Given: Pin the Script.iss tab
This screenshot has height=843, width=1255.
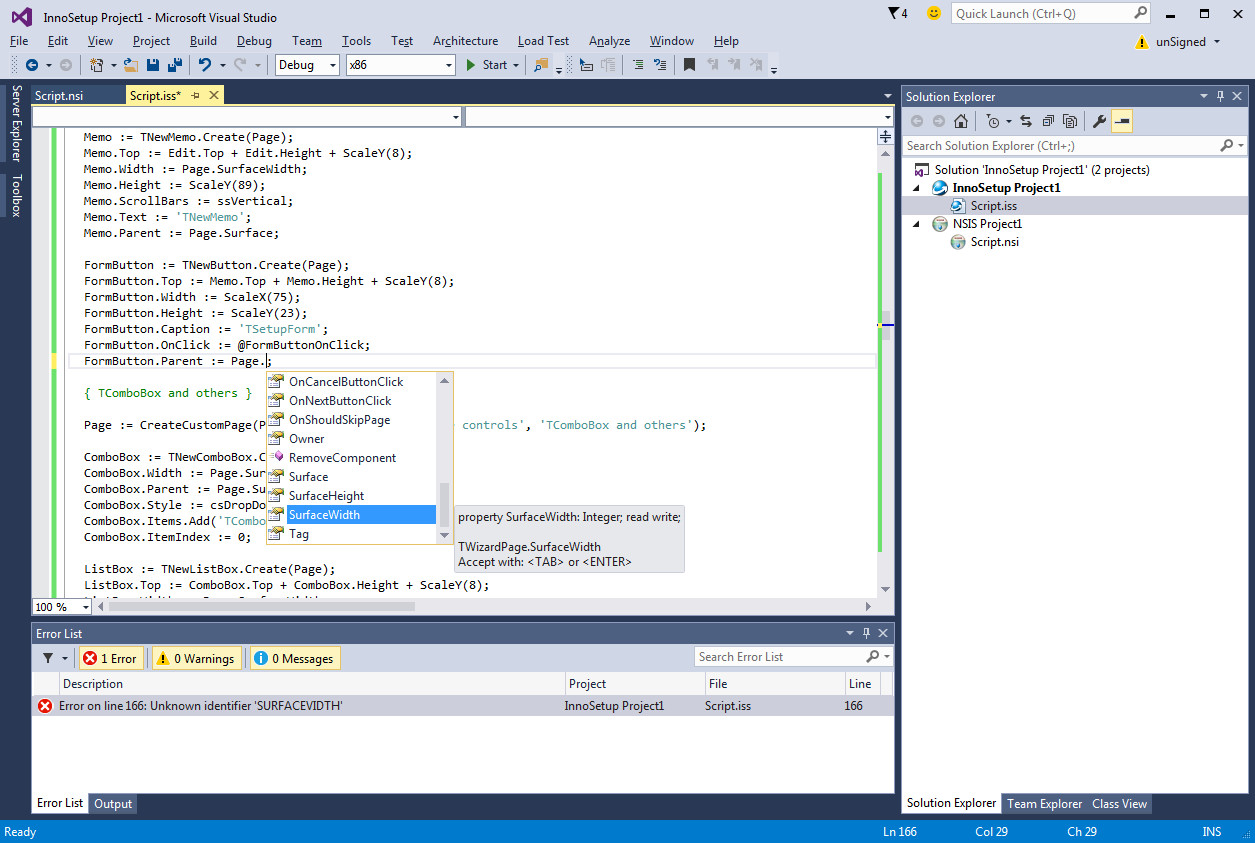Looking at the screenshot, I should 196,96.
